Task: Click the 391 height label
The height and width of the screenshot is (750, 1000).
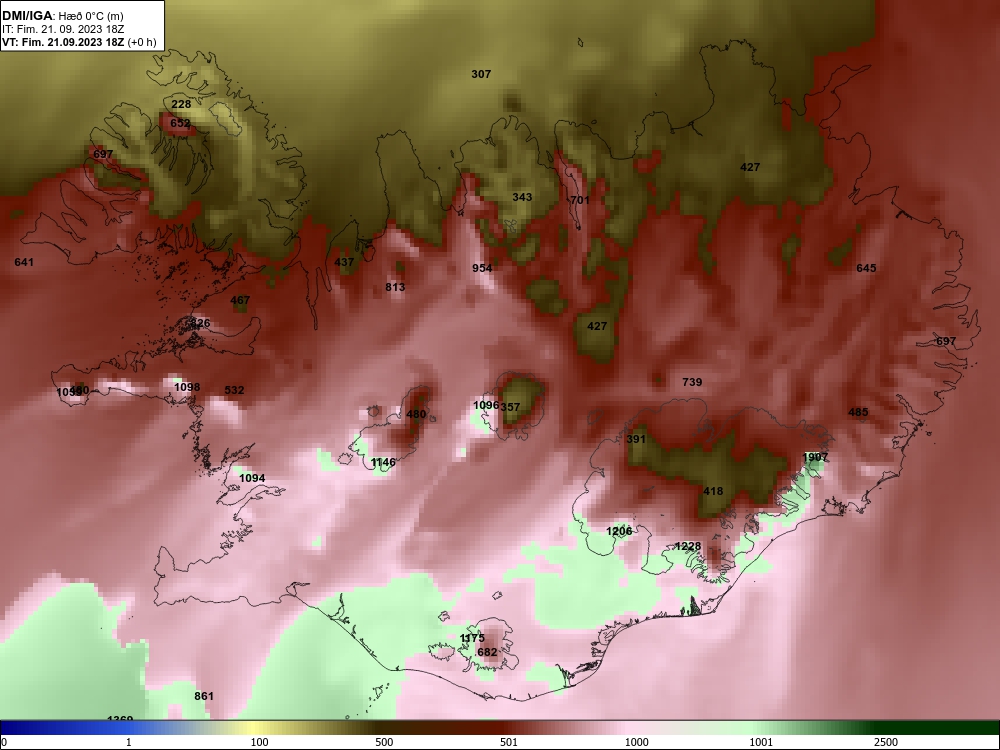Action: tap(636, 439)
